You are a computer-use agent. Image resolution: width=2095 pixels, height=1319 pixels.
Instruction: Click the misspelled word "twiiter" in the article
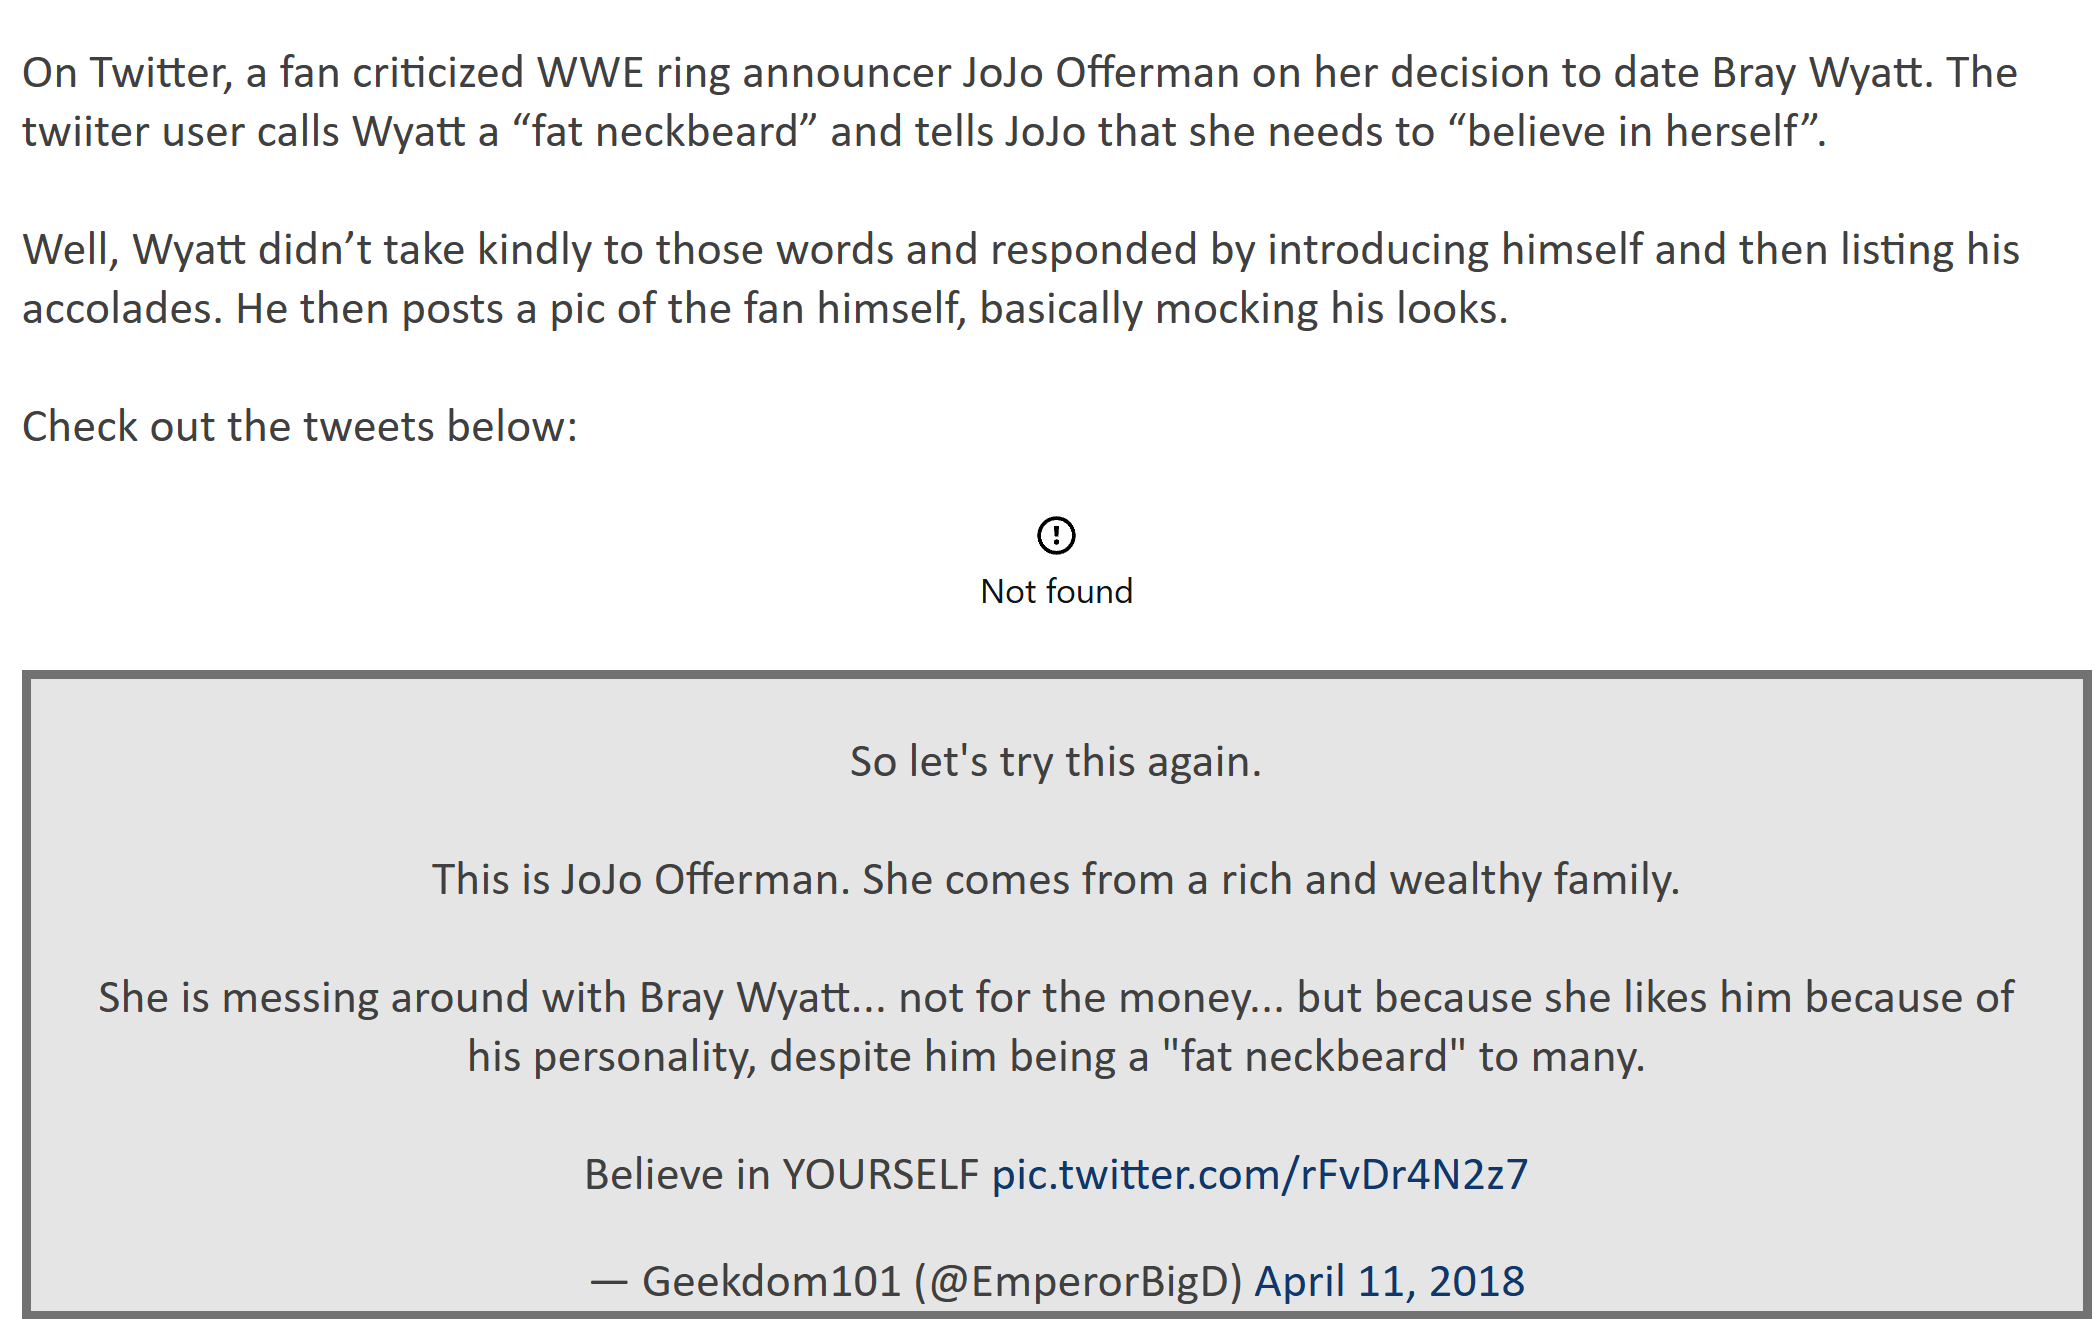pyautogui.click(x=86, y=132)
